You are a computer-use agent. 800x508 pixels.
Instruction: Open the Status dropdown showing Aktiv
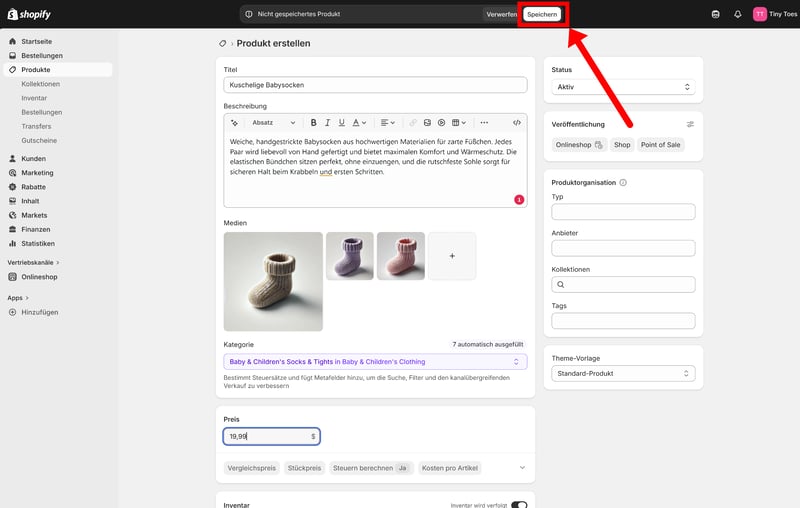click(x=623, y=87)
